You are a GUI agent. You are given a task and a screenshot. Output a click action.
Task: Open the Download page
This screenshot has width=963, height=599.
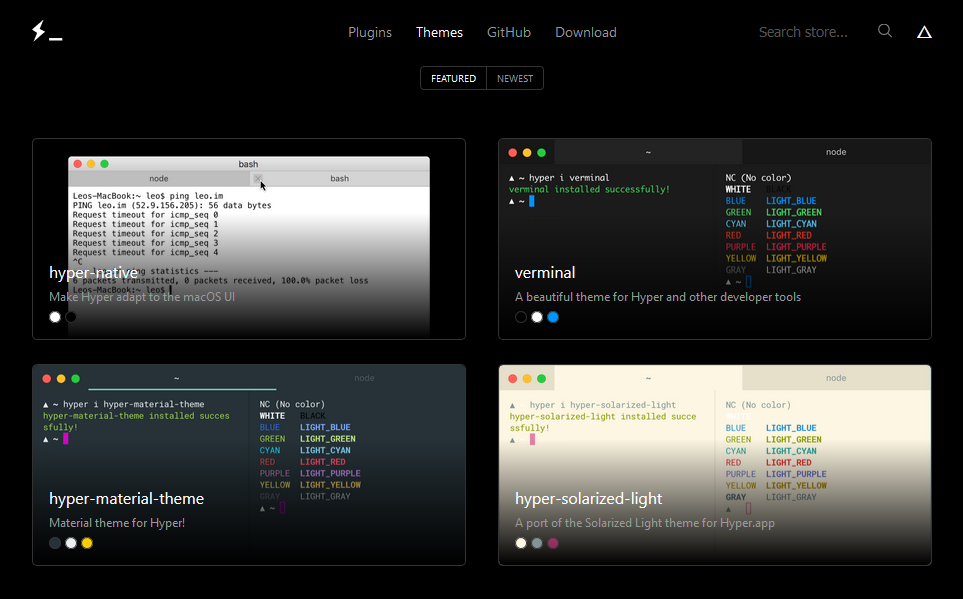[x=586, y=32]
